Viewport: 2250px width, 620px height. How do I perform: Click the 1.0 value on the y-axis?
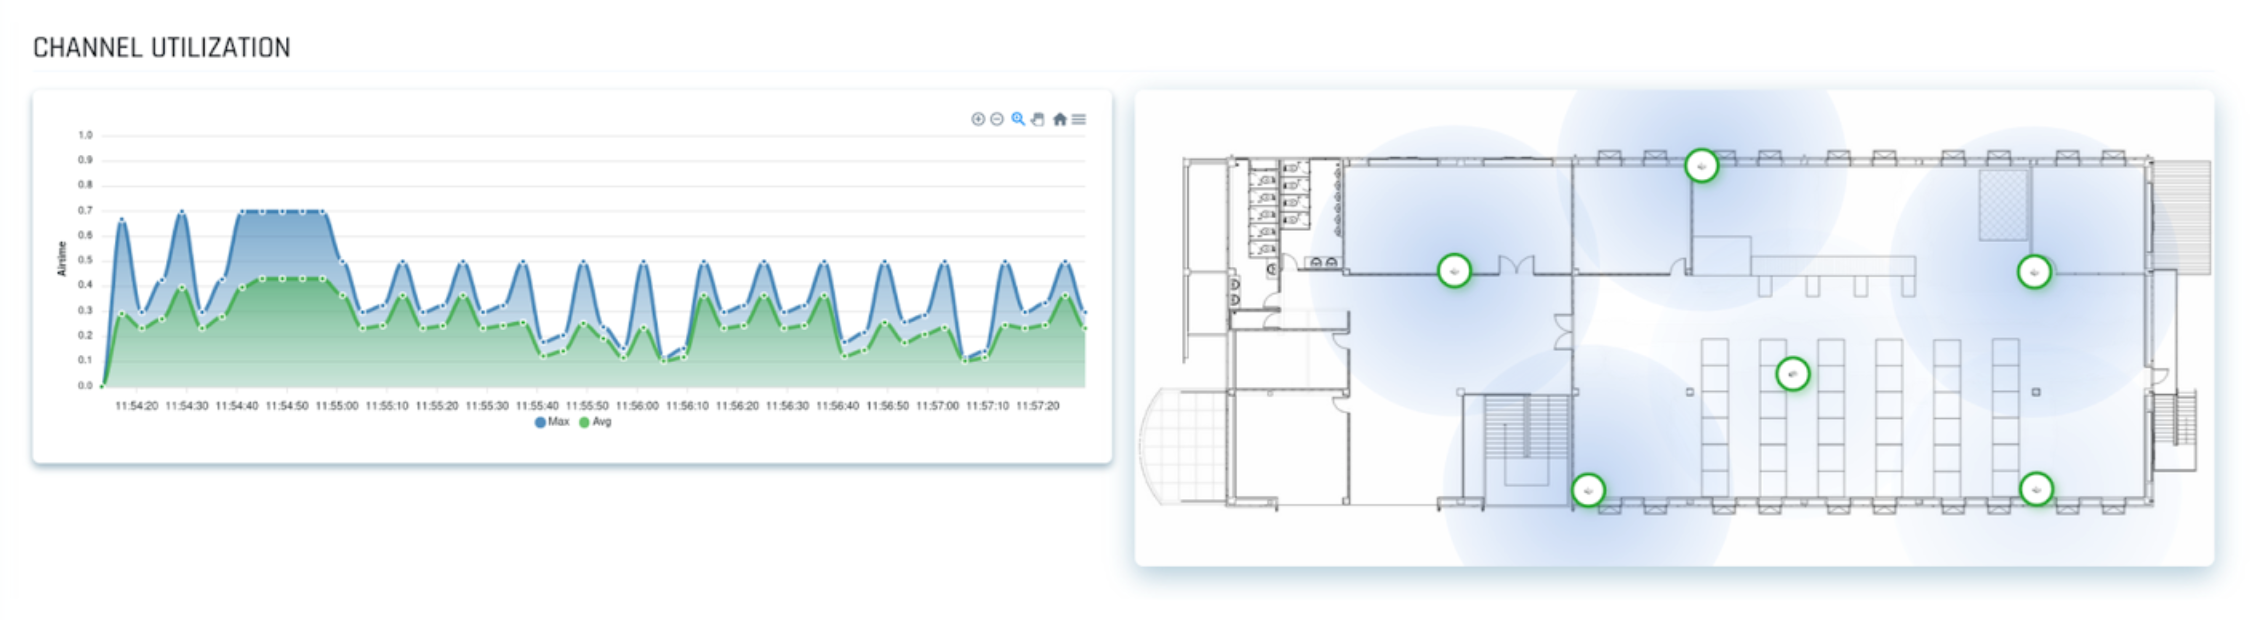point(85,135)
